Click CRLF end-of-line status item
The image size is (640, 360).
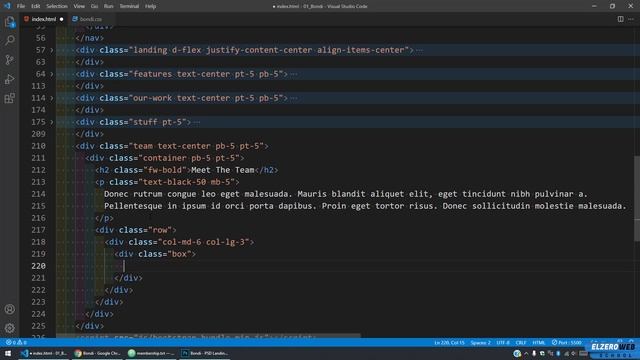click(521, 342)
